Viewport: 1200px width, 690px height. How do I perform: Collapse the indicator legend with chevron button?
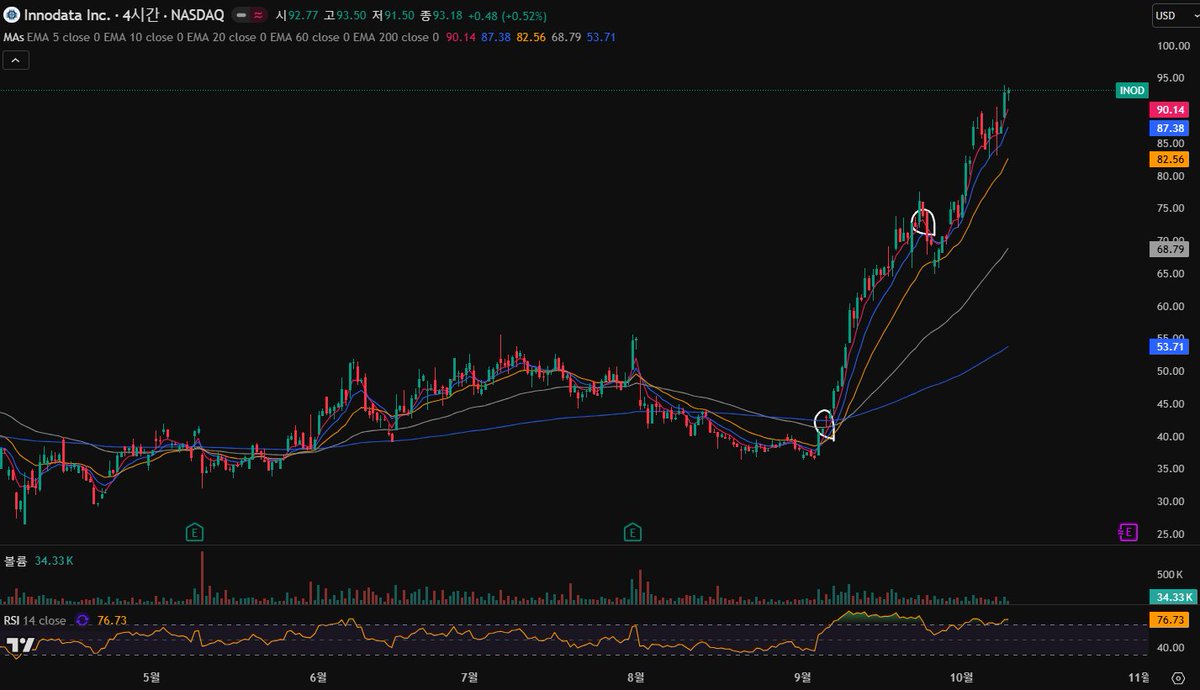(x=16, y=61)
